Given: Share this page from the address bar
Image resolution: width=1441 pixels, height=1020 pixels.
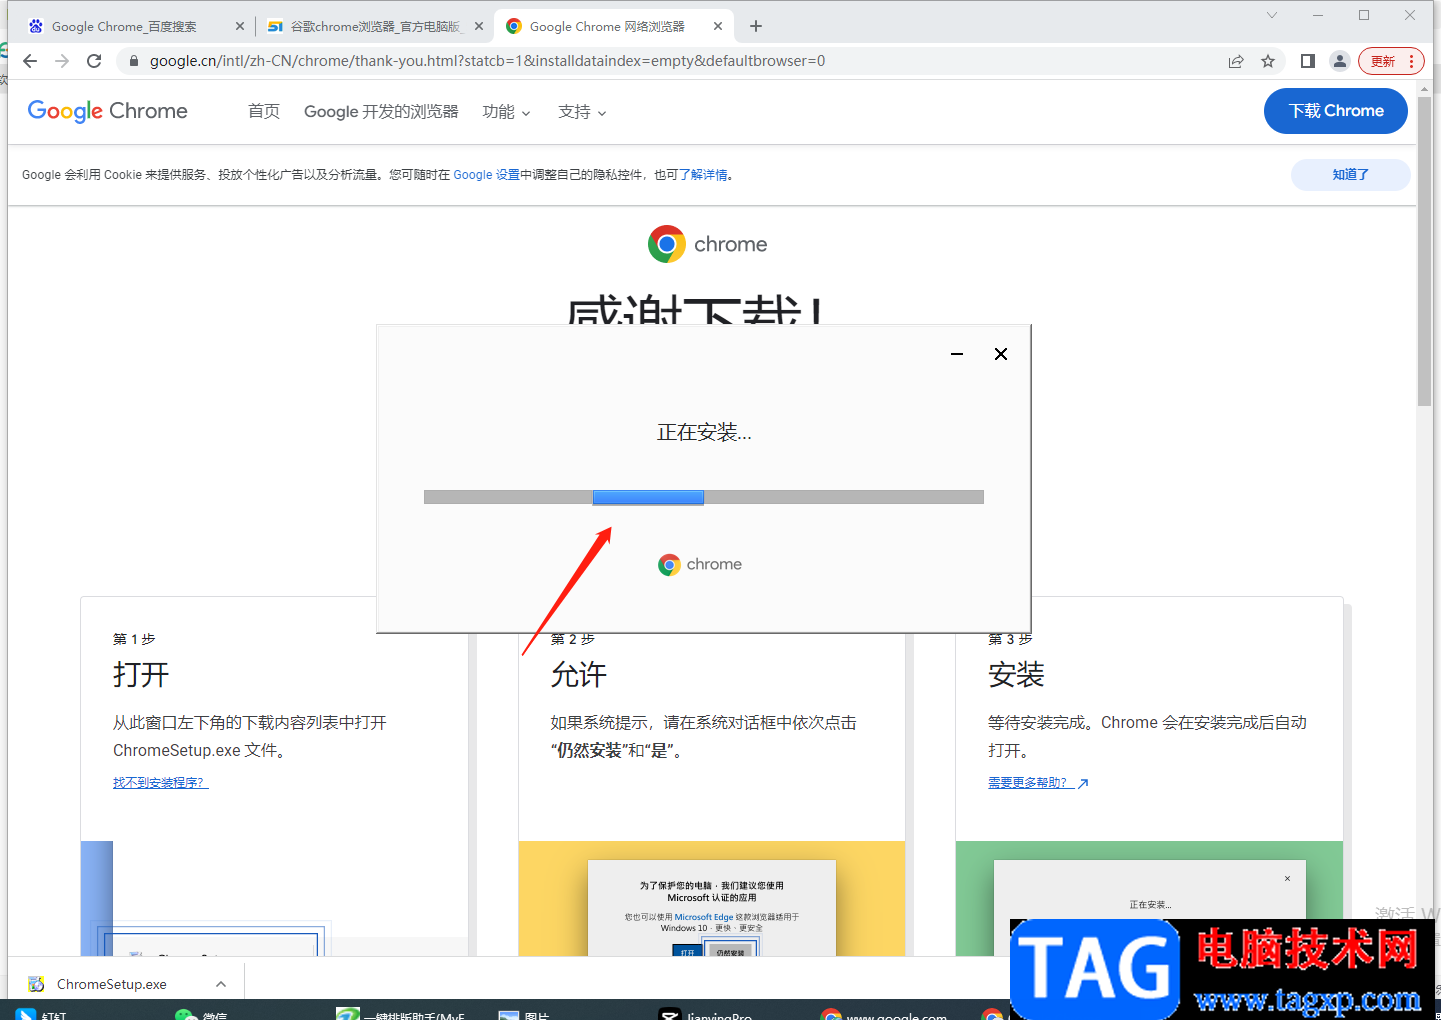Looking at the screenshot, I should (1236, 61).
